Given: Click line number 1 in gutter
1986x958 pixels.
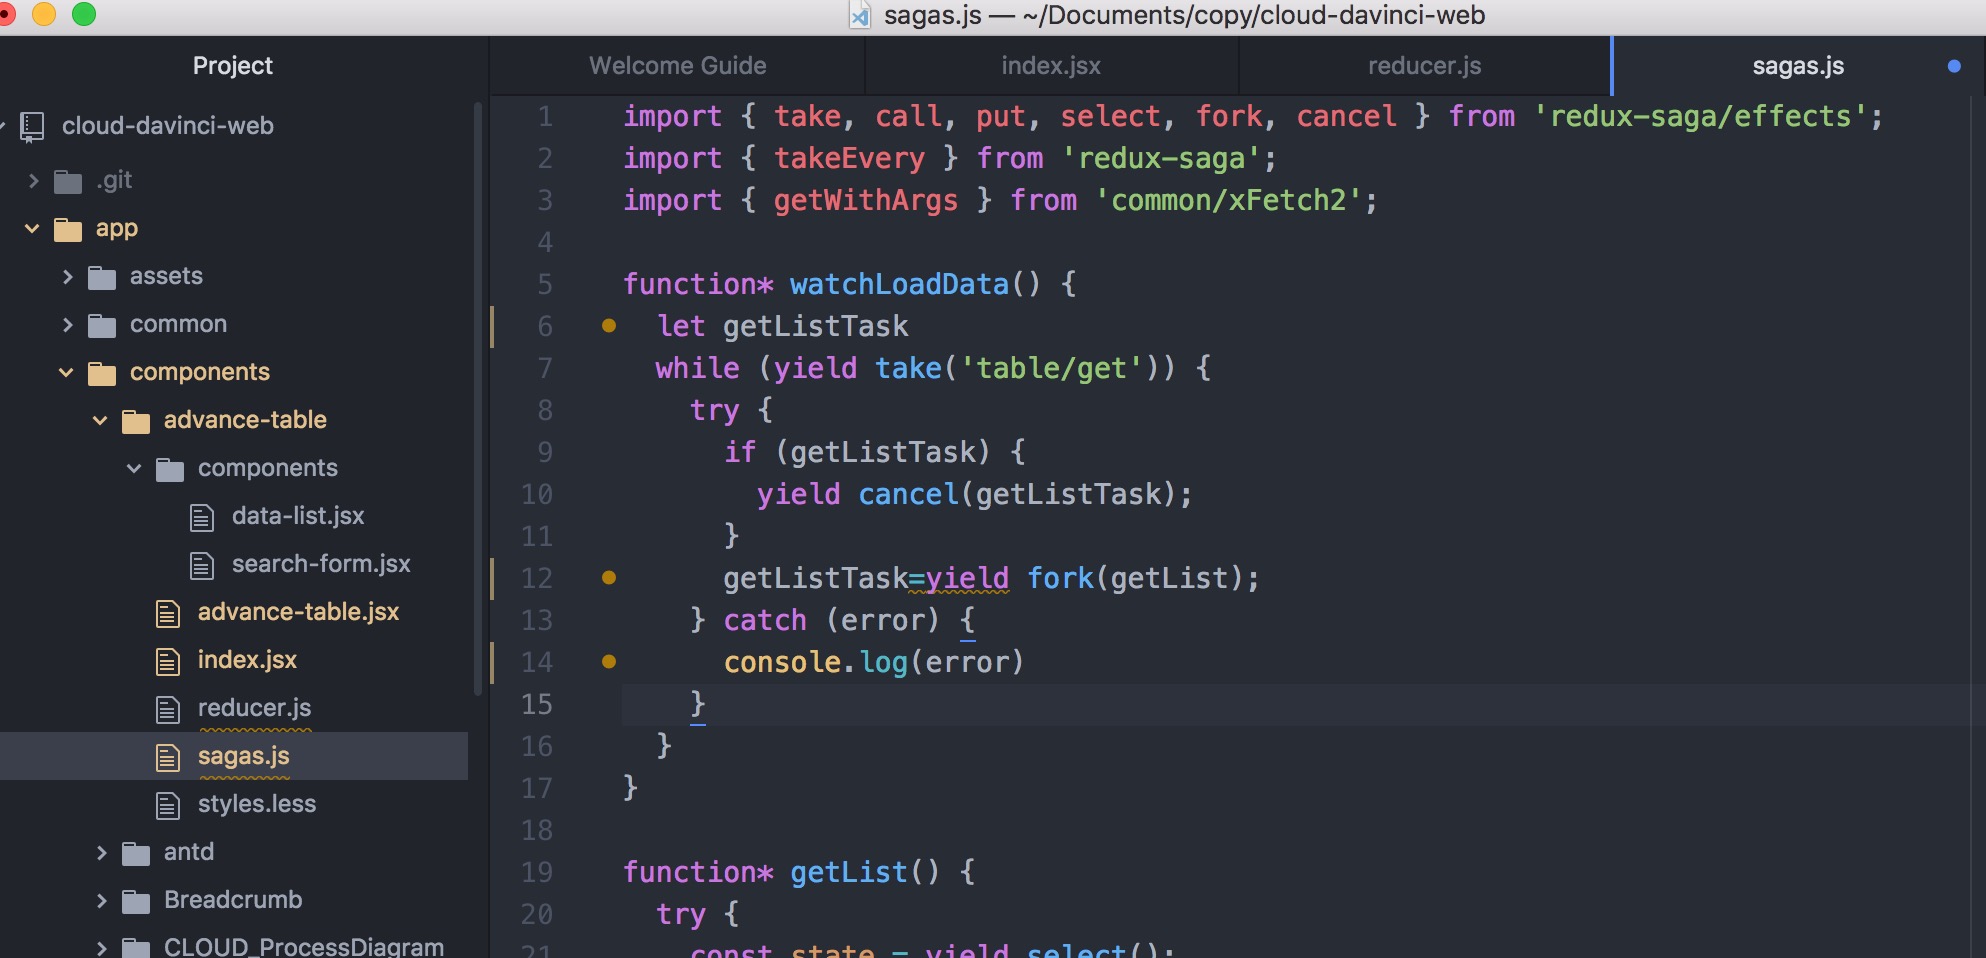Looking at the screenshot, I should 545,117.
